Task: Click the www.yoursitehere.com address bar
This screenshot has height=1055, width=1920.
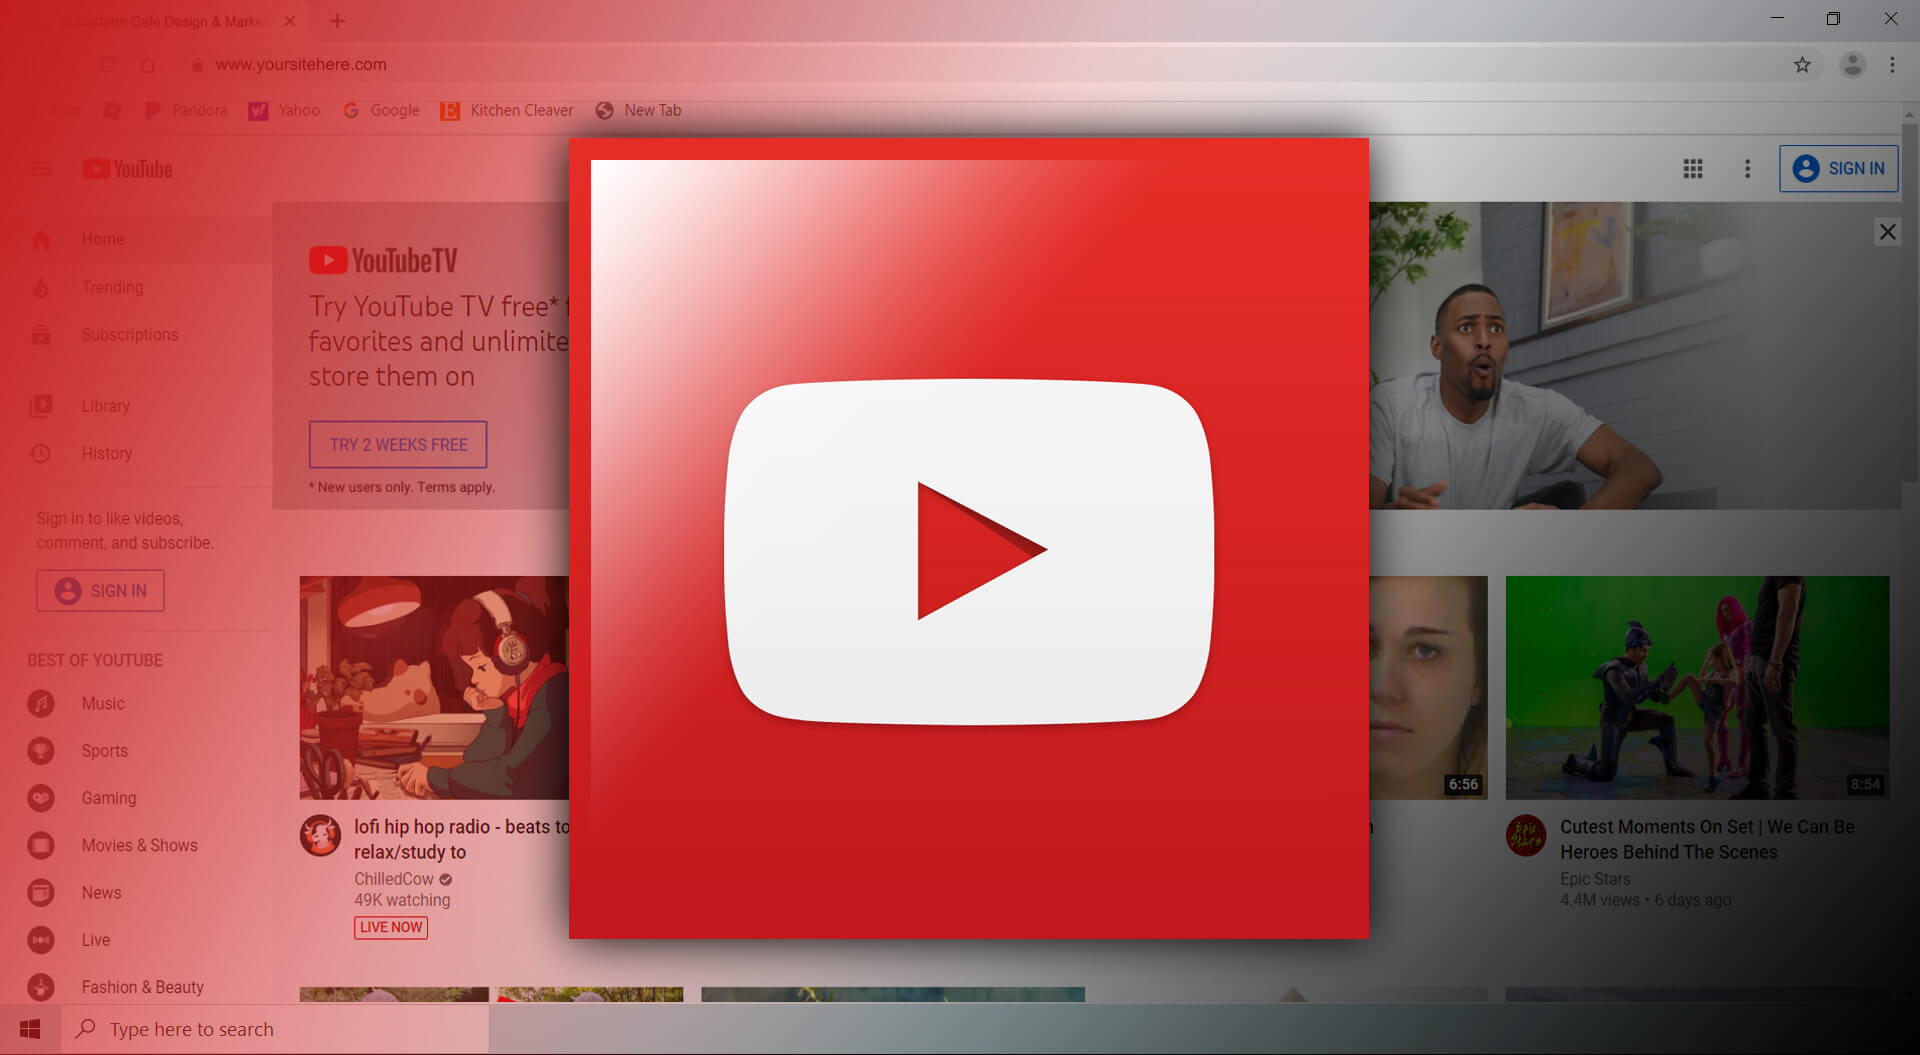Action: pos(980,65)
